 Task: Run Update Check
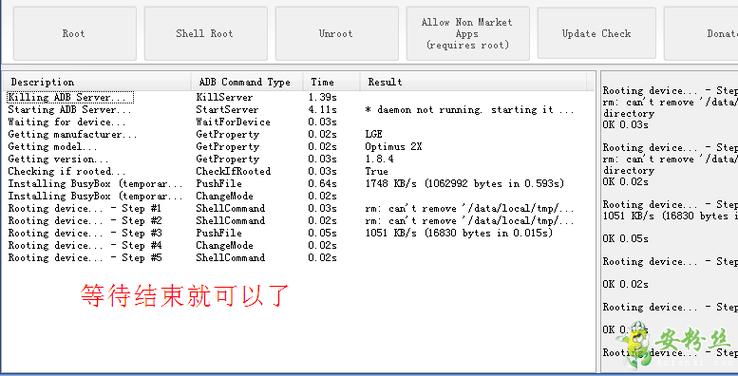(x=596, y=33)
